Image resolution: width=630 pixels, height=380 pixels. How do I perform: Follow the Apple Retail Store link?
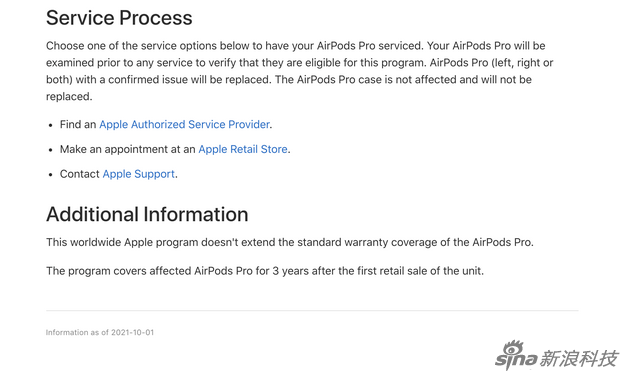pos(243,149)
